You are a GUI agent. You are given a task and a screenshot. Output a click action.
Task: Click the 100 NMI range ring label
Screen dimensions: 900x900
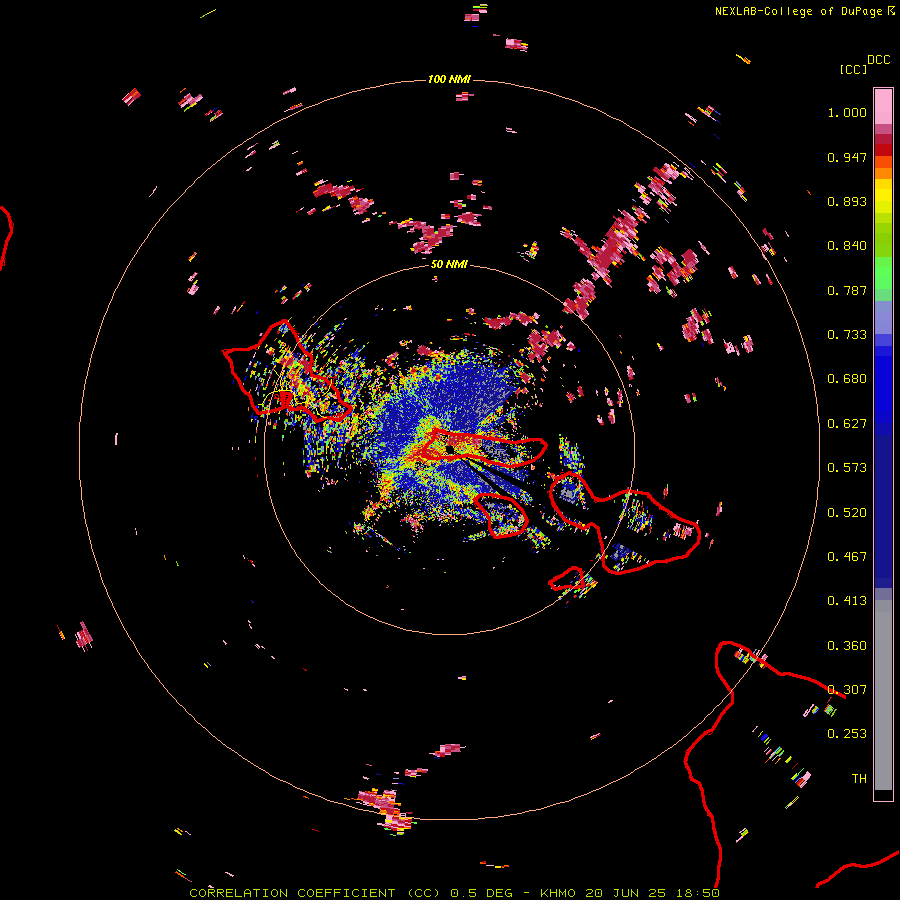click(449, 79)
